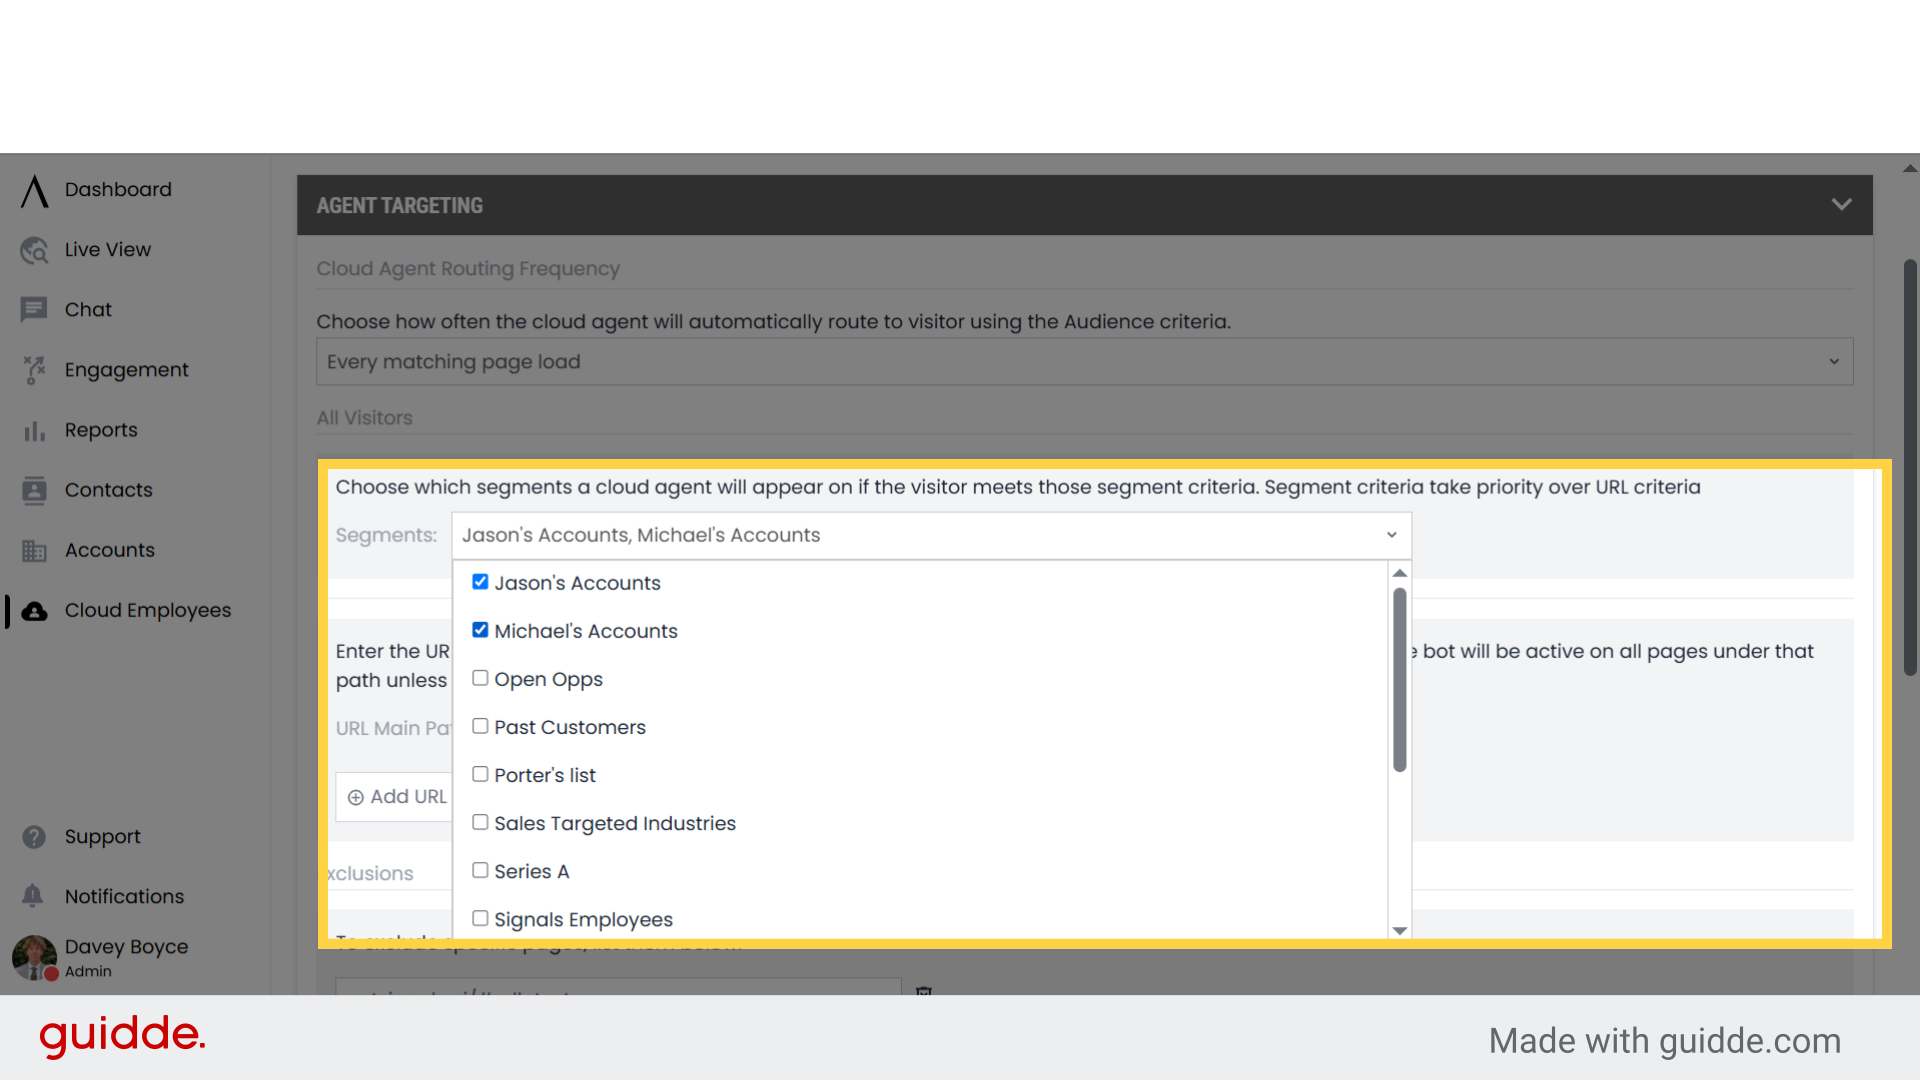1920x1080 pixels.
Task: Check the Open Opps checkbox
Action: (x=480, y=678)
